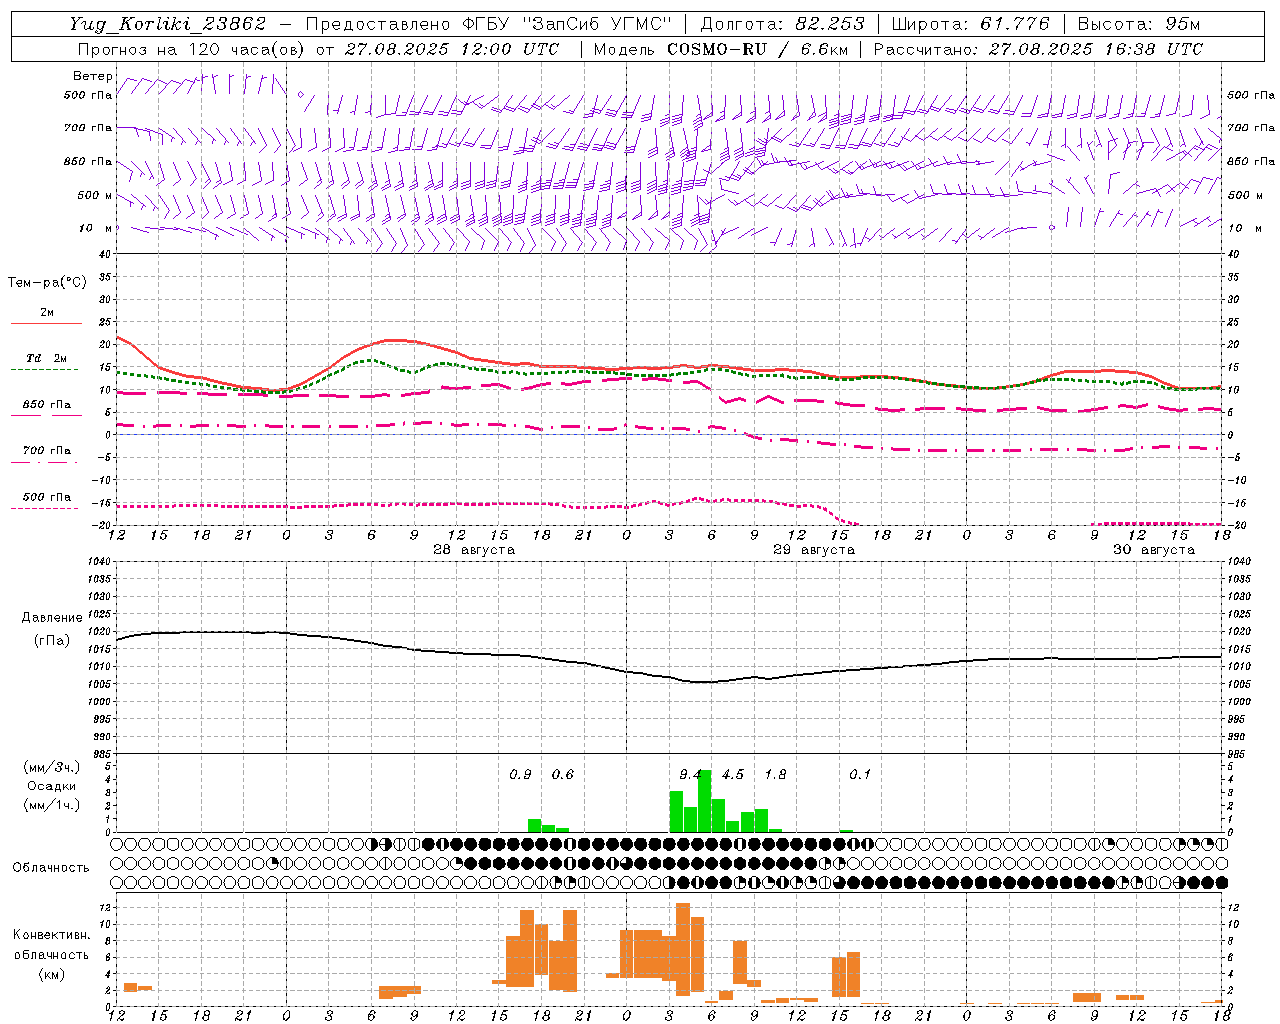Click the 28 августа date label

pyautogui.click(x=474, y=550)
